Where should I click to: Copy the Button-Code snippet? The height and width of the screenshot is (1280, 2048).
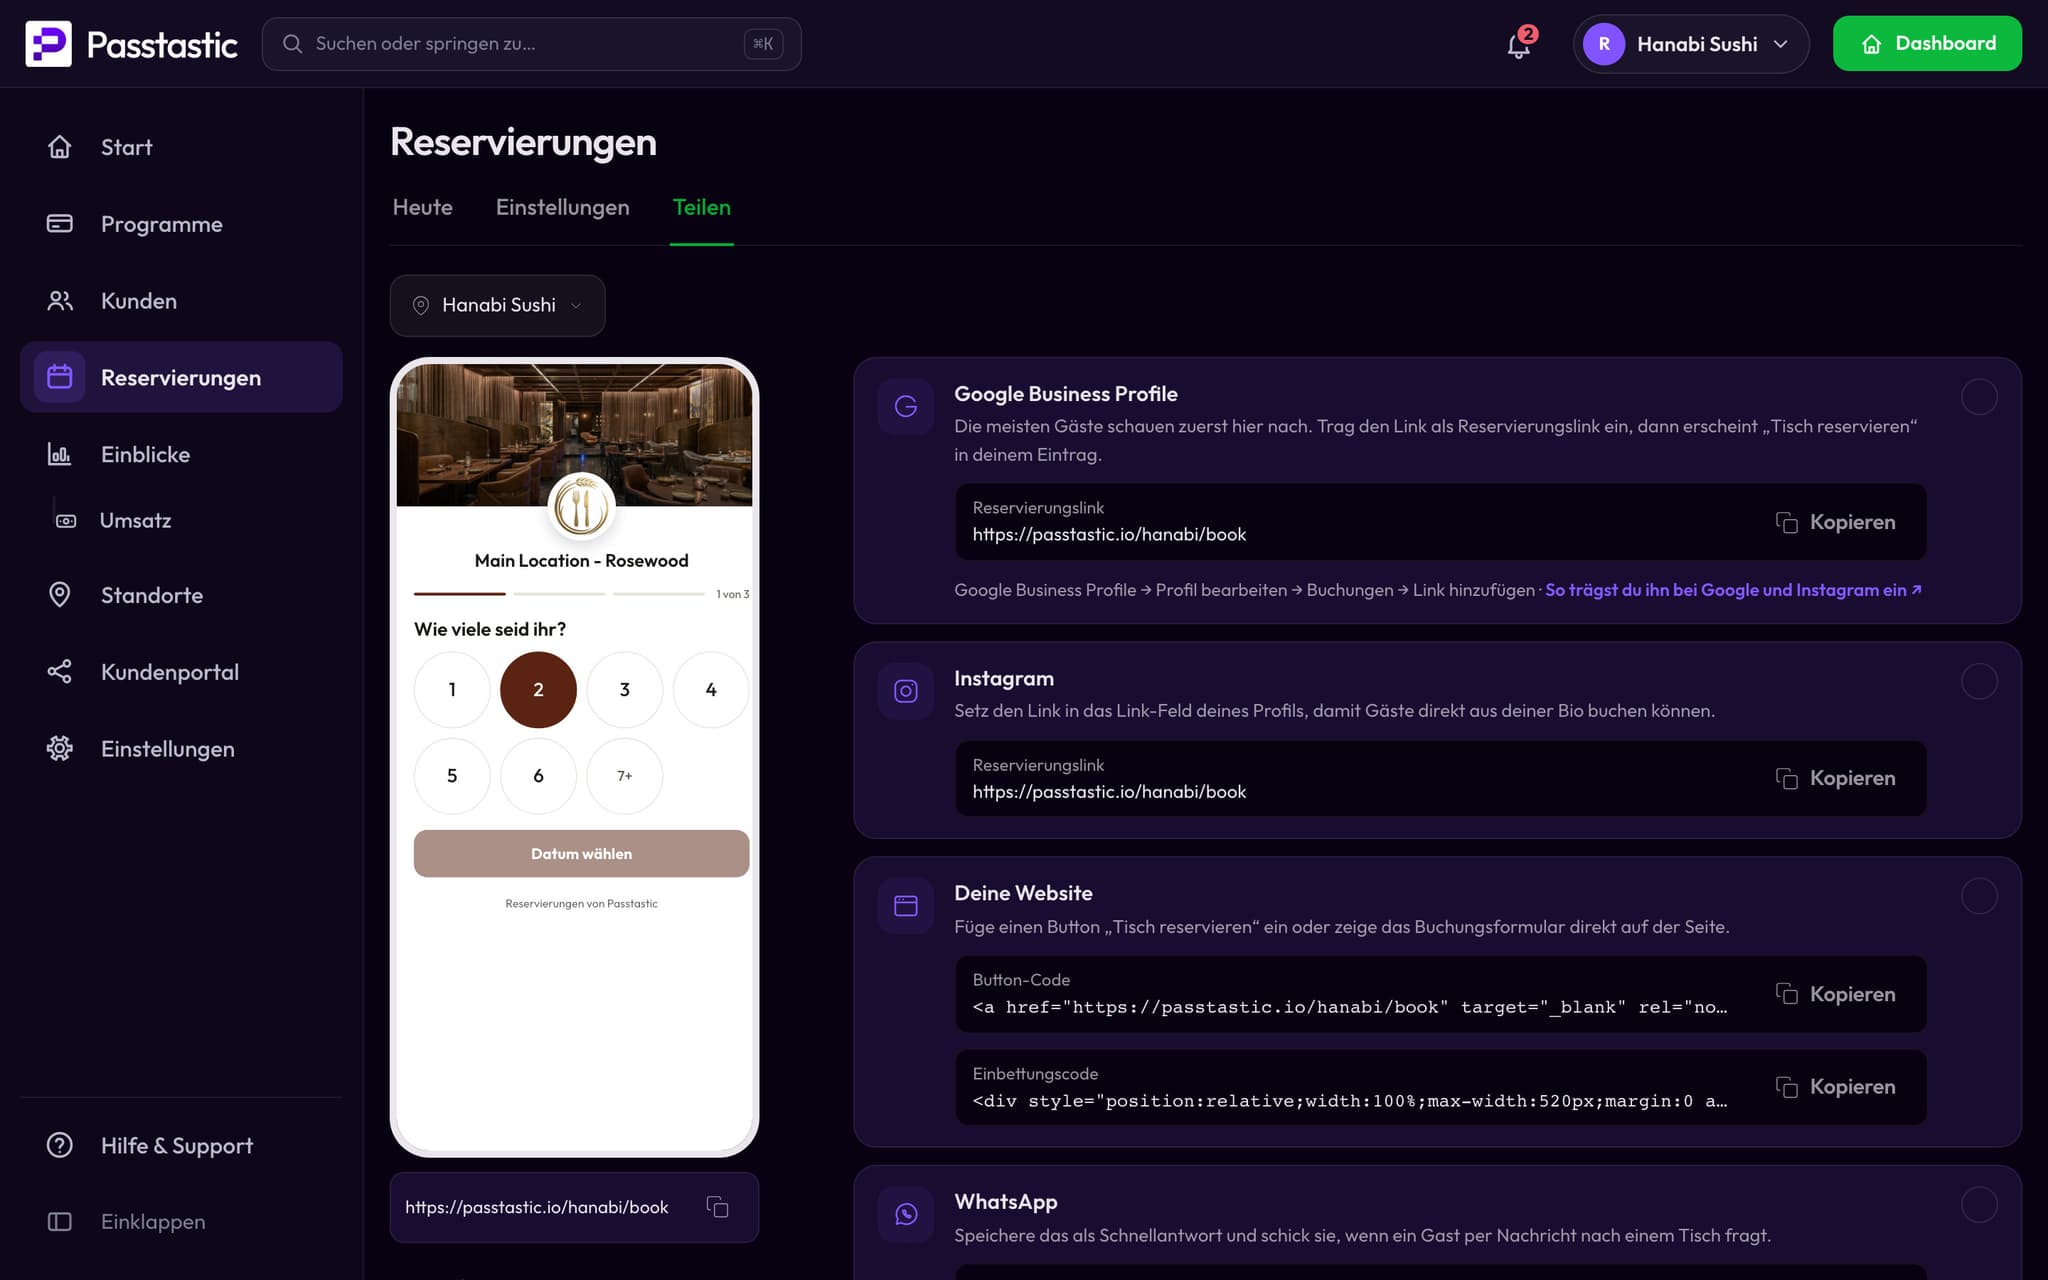click(x=1836, y=994)
